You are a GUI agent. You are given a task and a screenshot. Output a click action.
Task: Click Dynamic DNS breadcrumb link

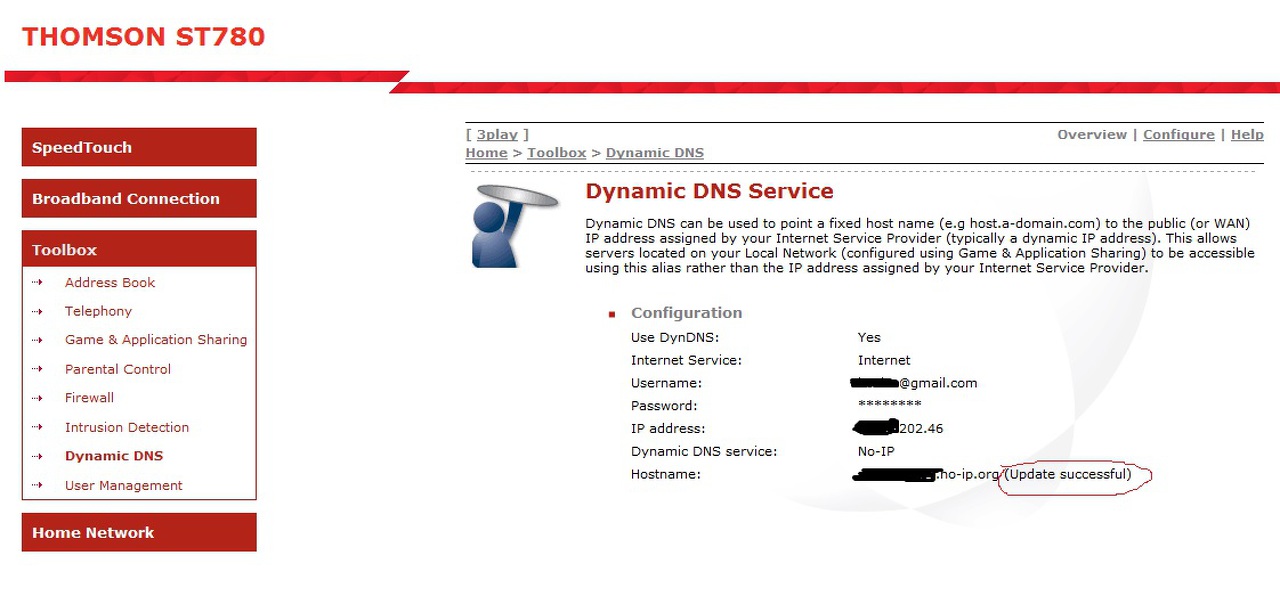pyautogui.click(x=655, y=153)
